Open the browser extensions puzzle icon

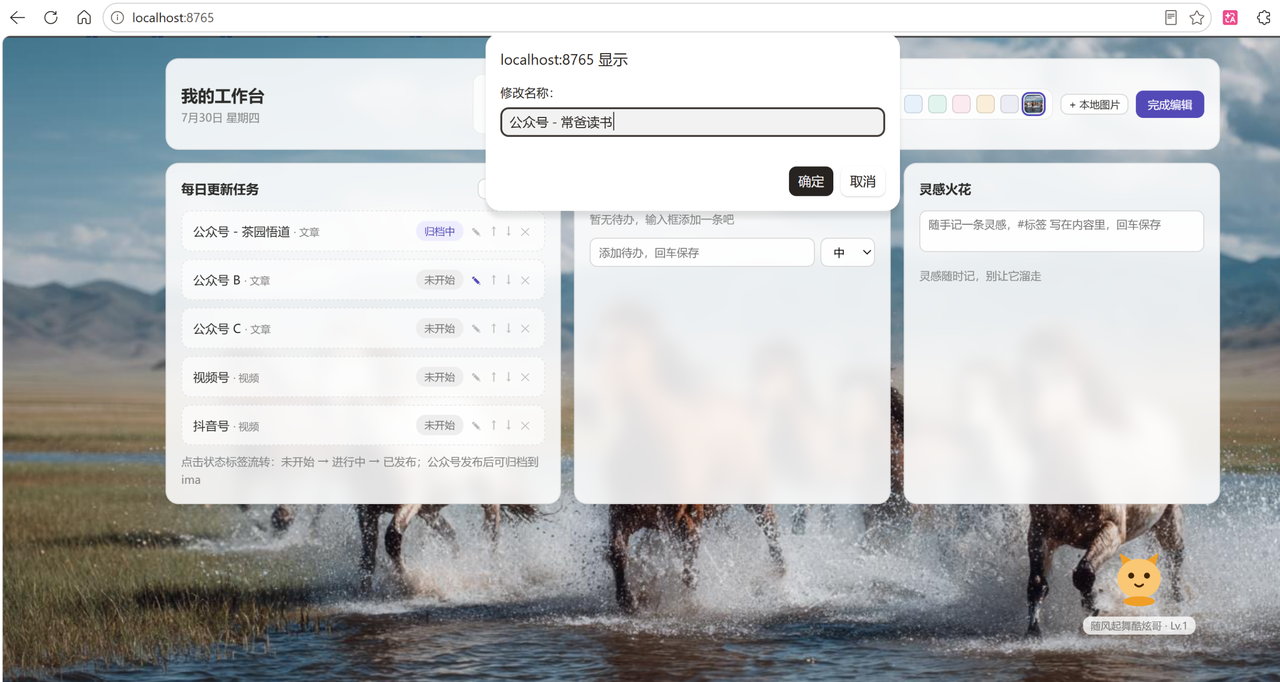pyautogui.click(x=1264, y=17)
